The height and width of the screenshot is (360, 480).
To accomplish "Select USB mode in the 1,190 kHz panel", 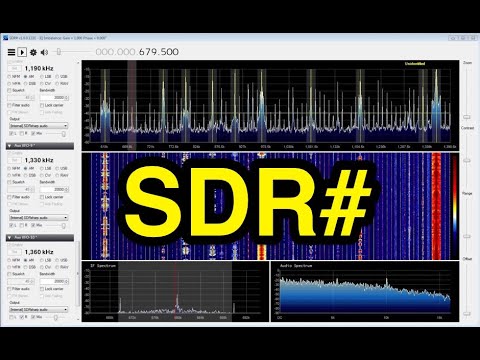I will tap(61, 77).
